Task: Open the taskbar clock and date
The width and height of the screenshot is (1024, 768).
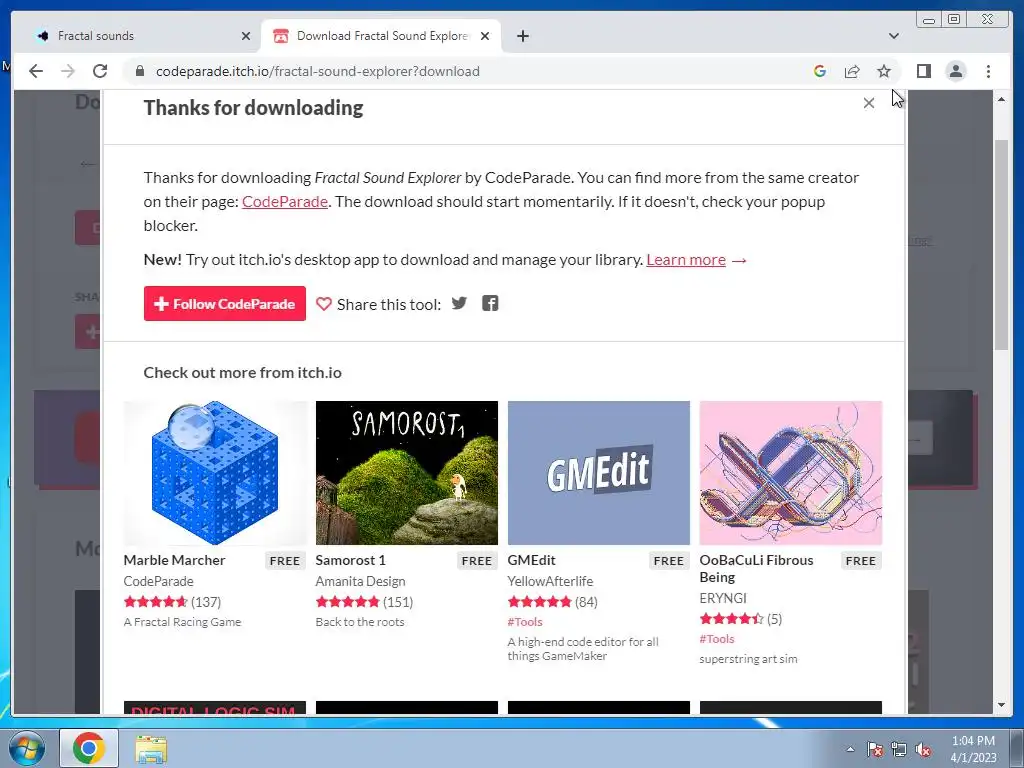Action: pos(973,749)
